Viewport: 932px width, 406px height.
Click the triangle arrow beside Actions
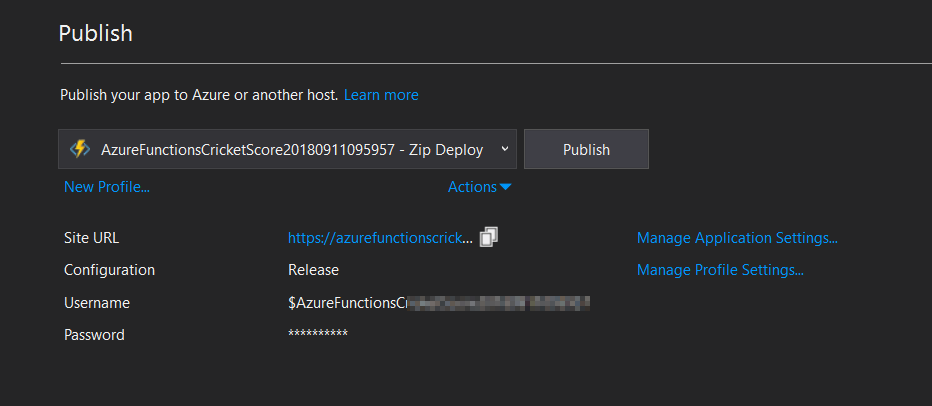[x=506, y=187]
